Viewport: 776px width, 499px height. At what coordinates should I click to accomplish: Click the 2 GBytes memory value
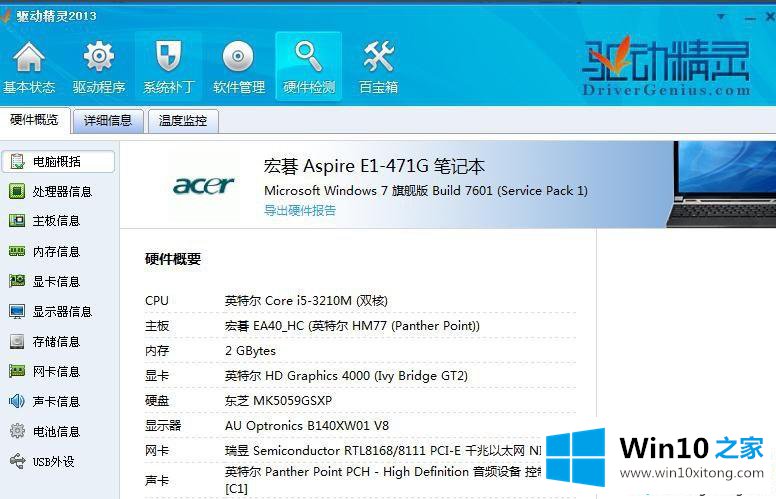(250, 350)
